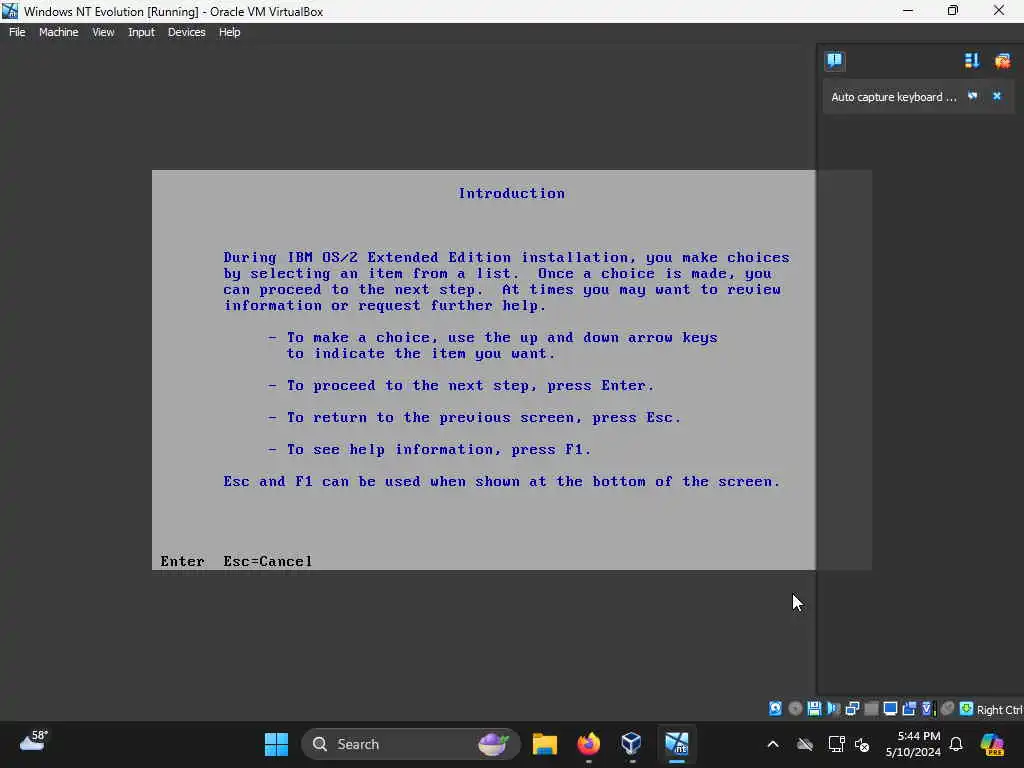The width and height of the screenshot is (1024, 768).
Task: Click the Auto capture keyboard notification text
Action: pos(893,97)
